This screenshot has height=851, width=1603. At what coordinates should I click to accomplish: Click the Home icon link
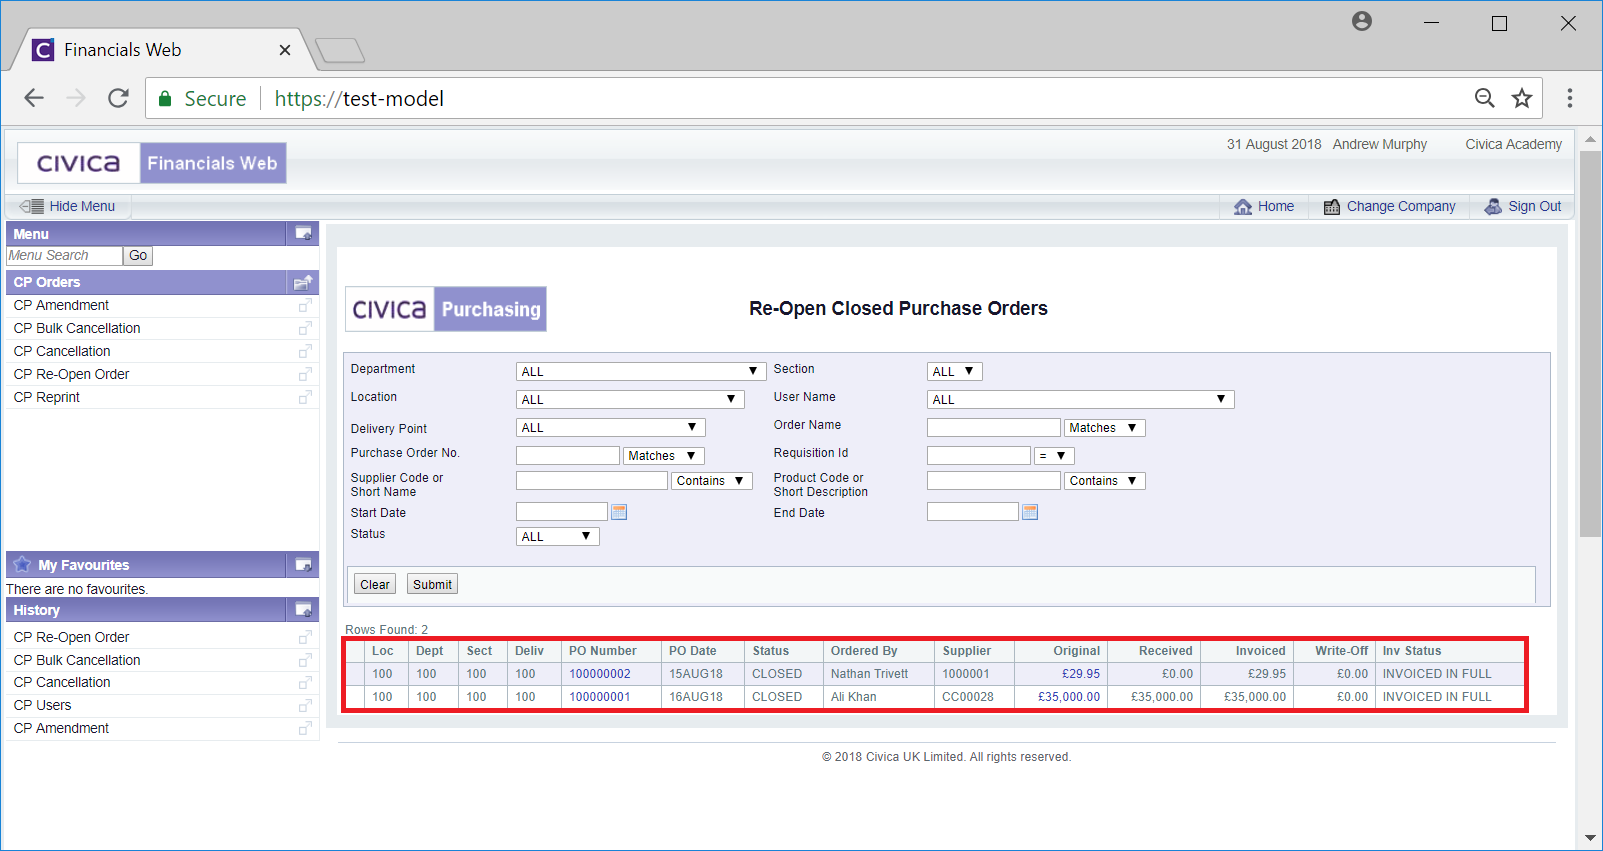1243,207
